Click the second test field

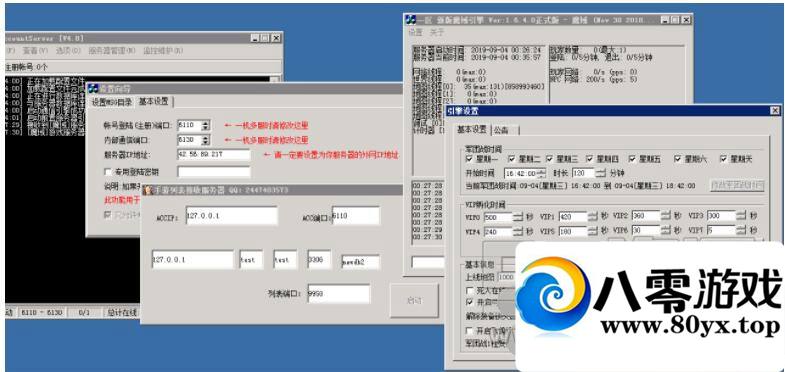tap(285, 260)
